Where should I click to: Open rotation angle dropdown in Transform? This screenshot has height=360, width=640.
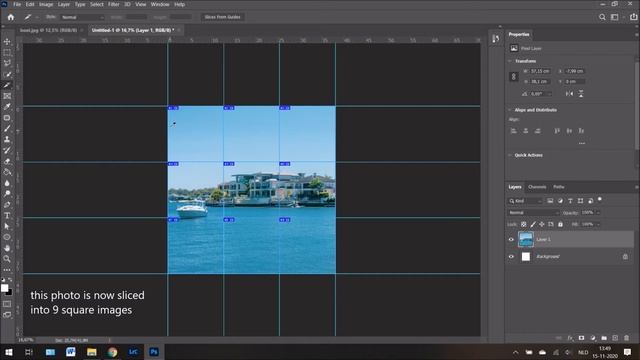point(550,94)
